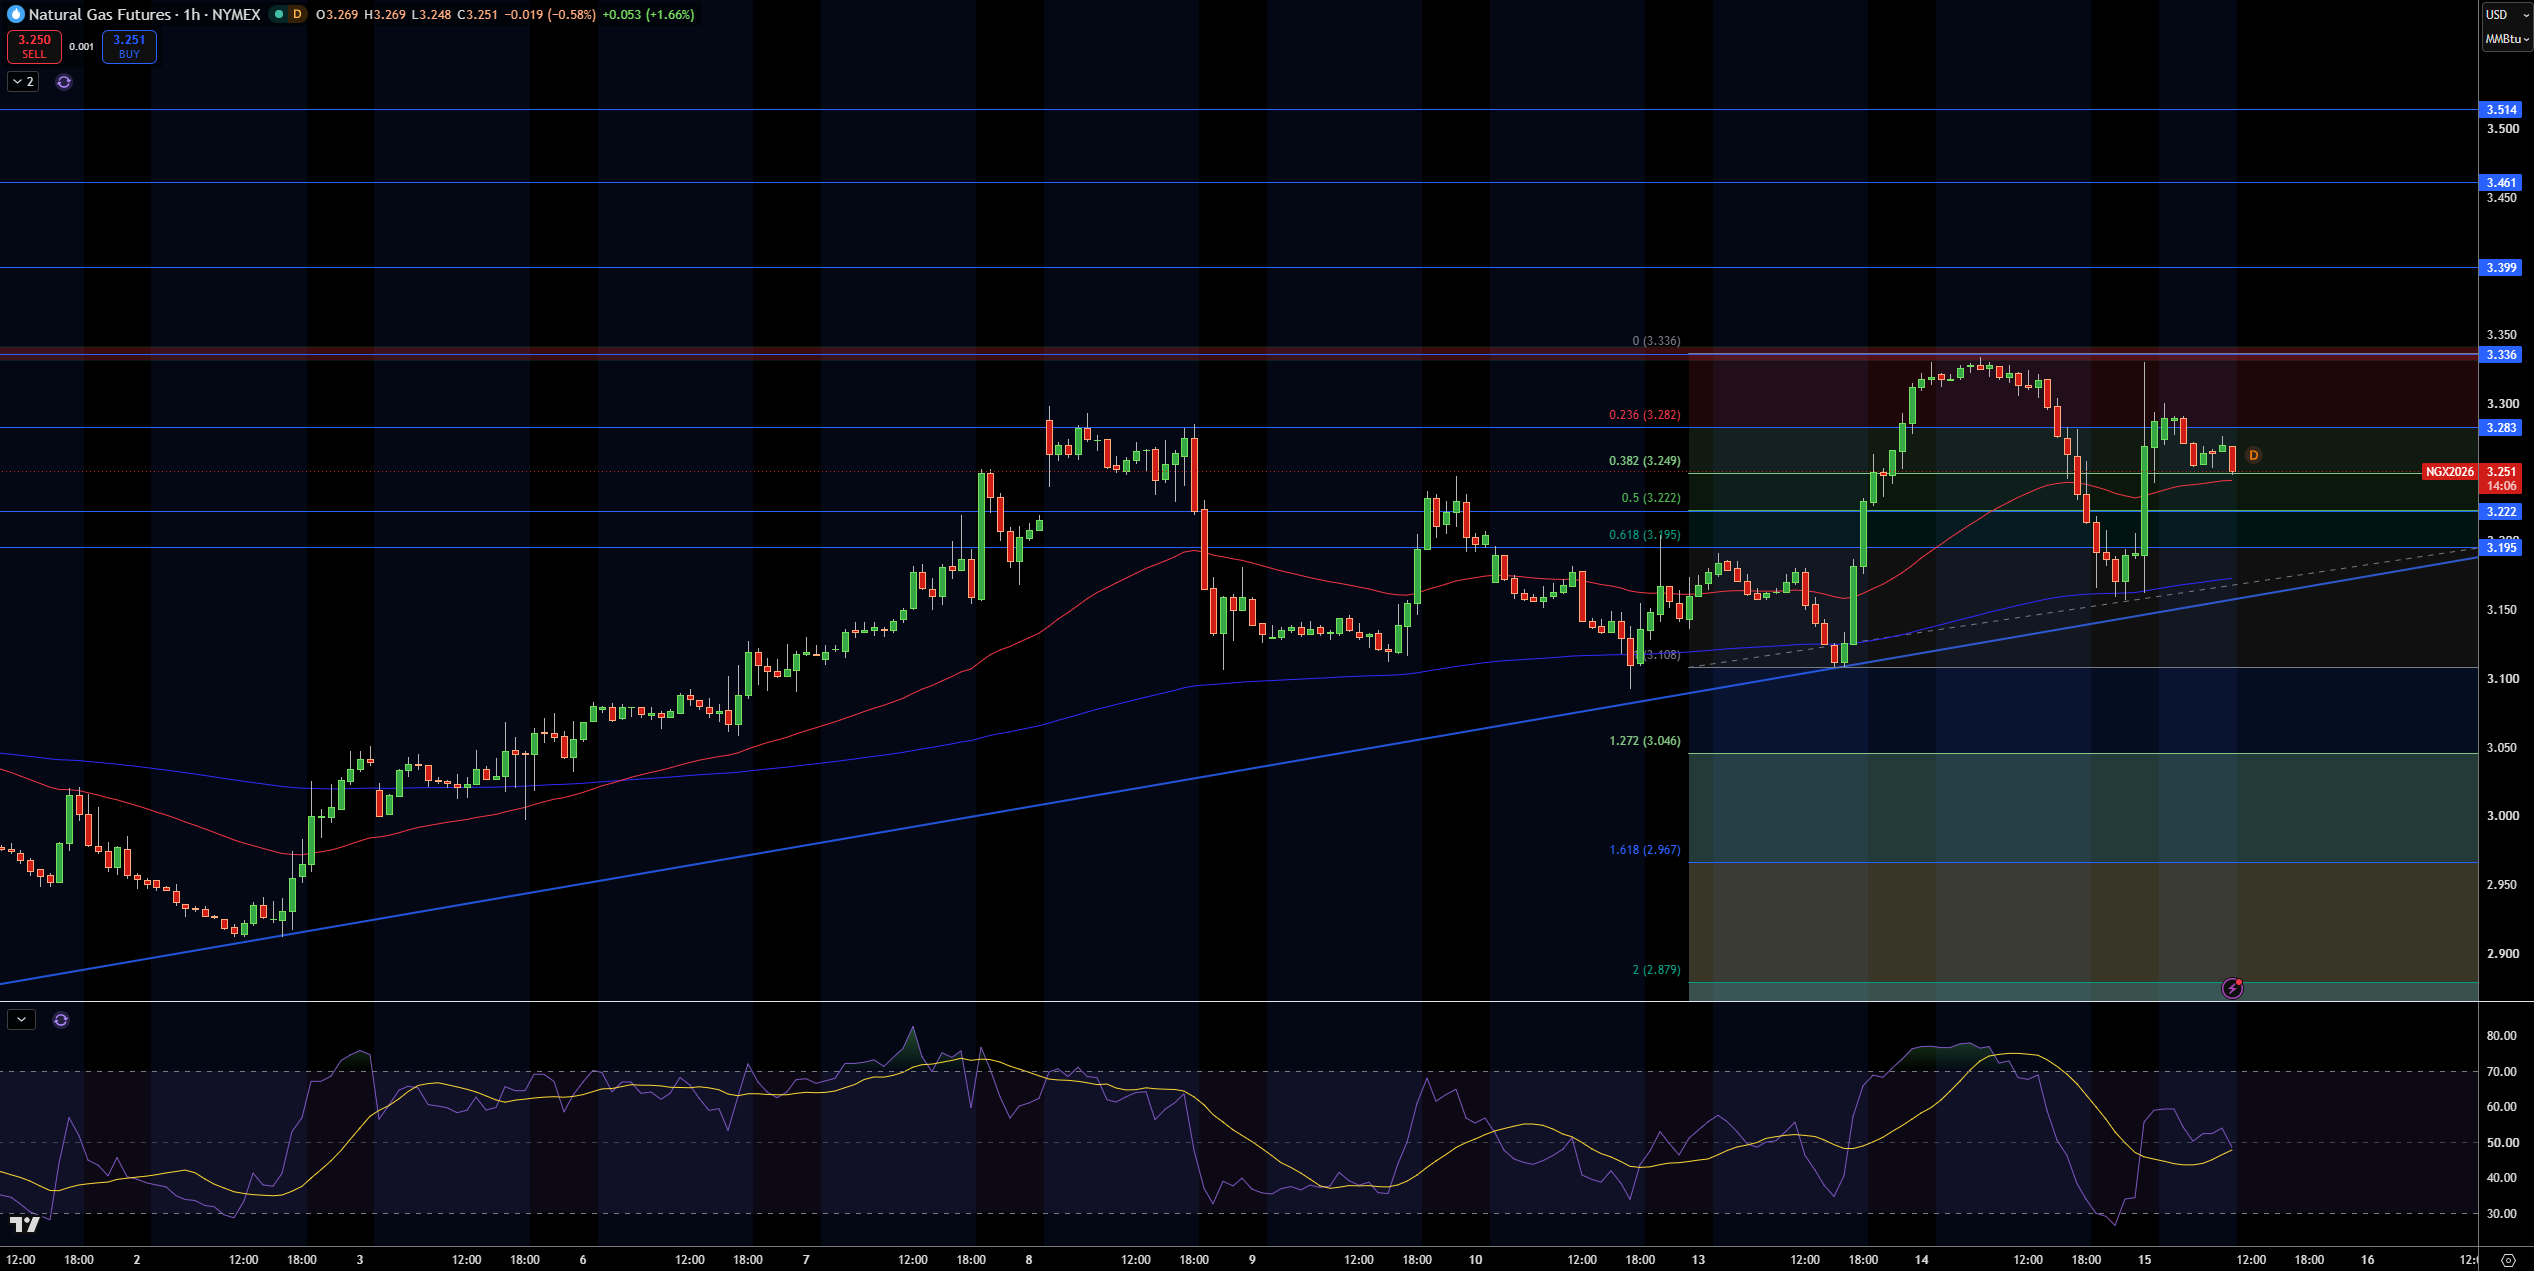Viewport: 2534px width, 1271px height.
Task: Collapse the indicator legend showing 2
Action: pyautogui.click(x=23, y=82)
